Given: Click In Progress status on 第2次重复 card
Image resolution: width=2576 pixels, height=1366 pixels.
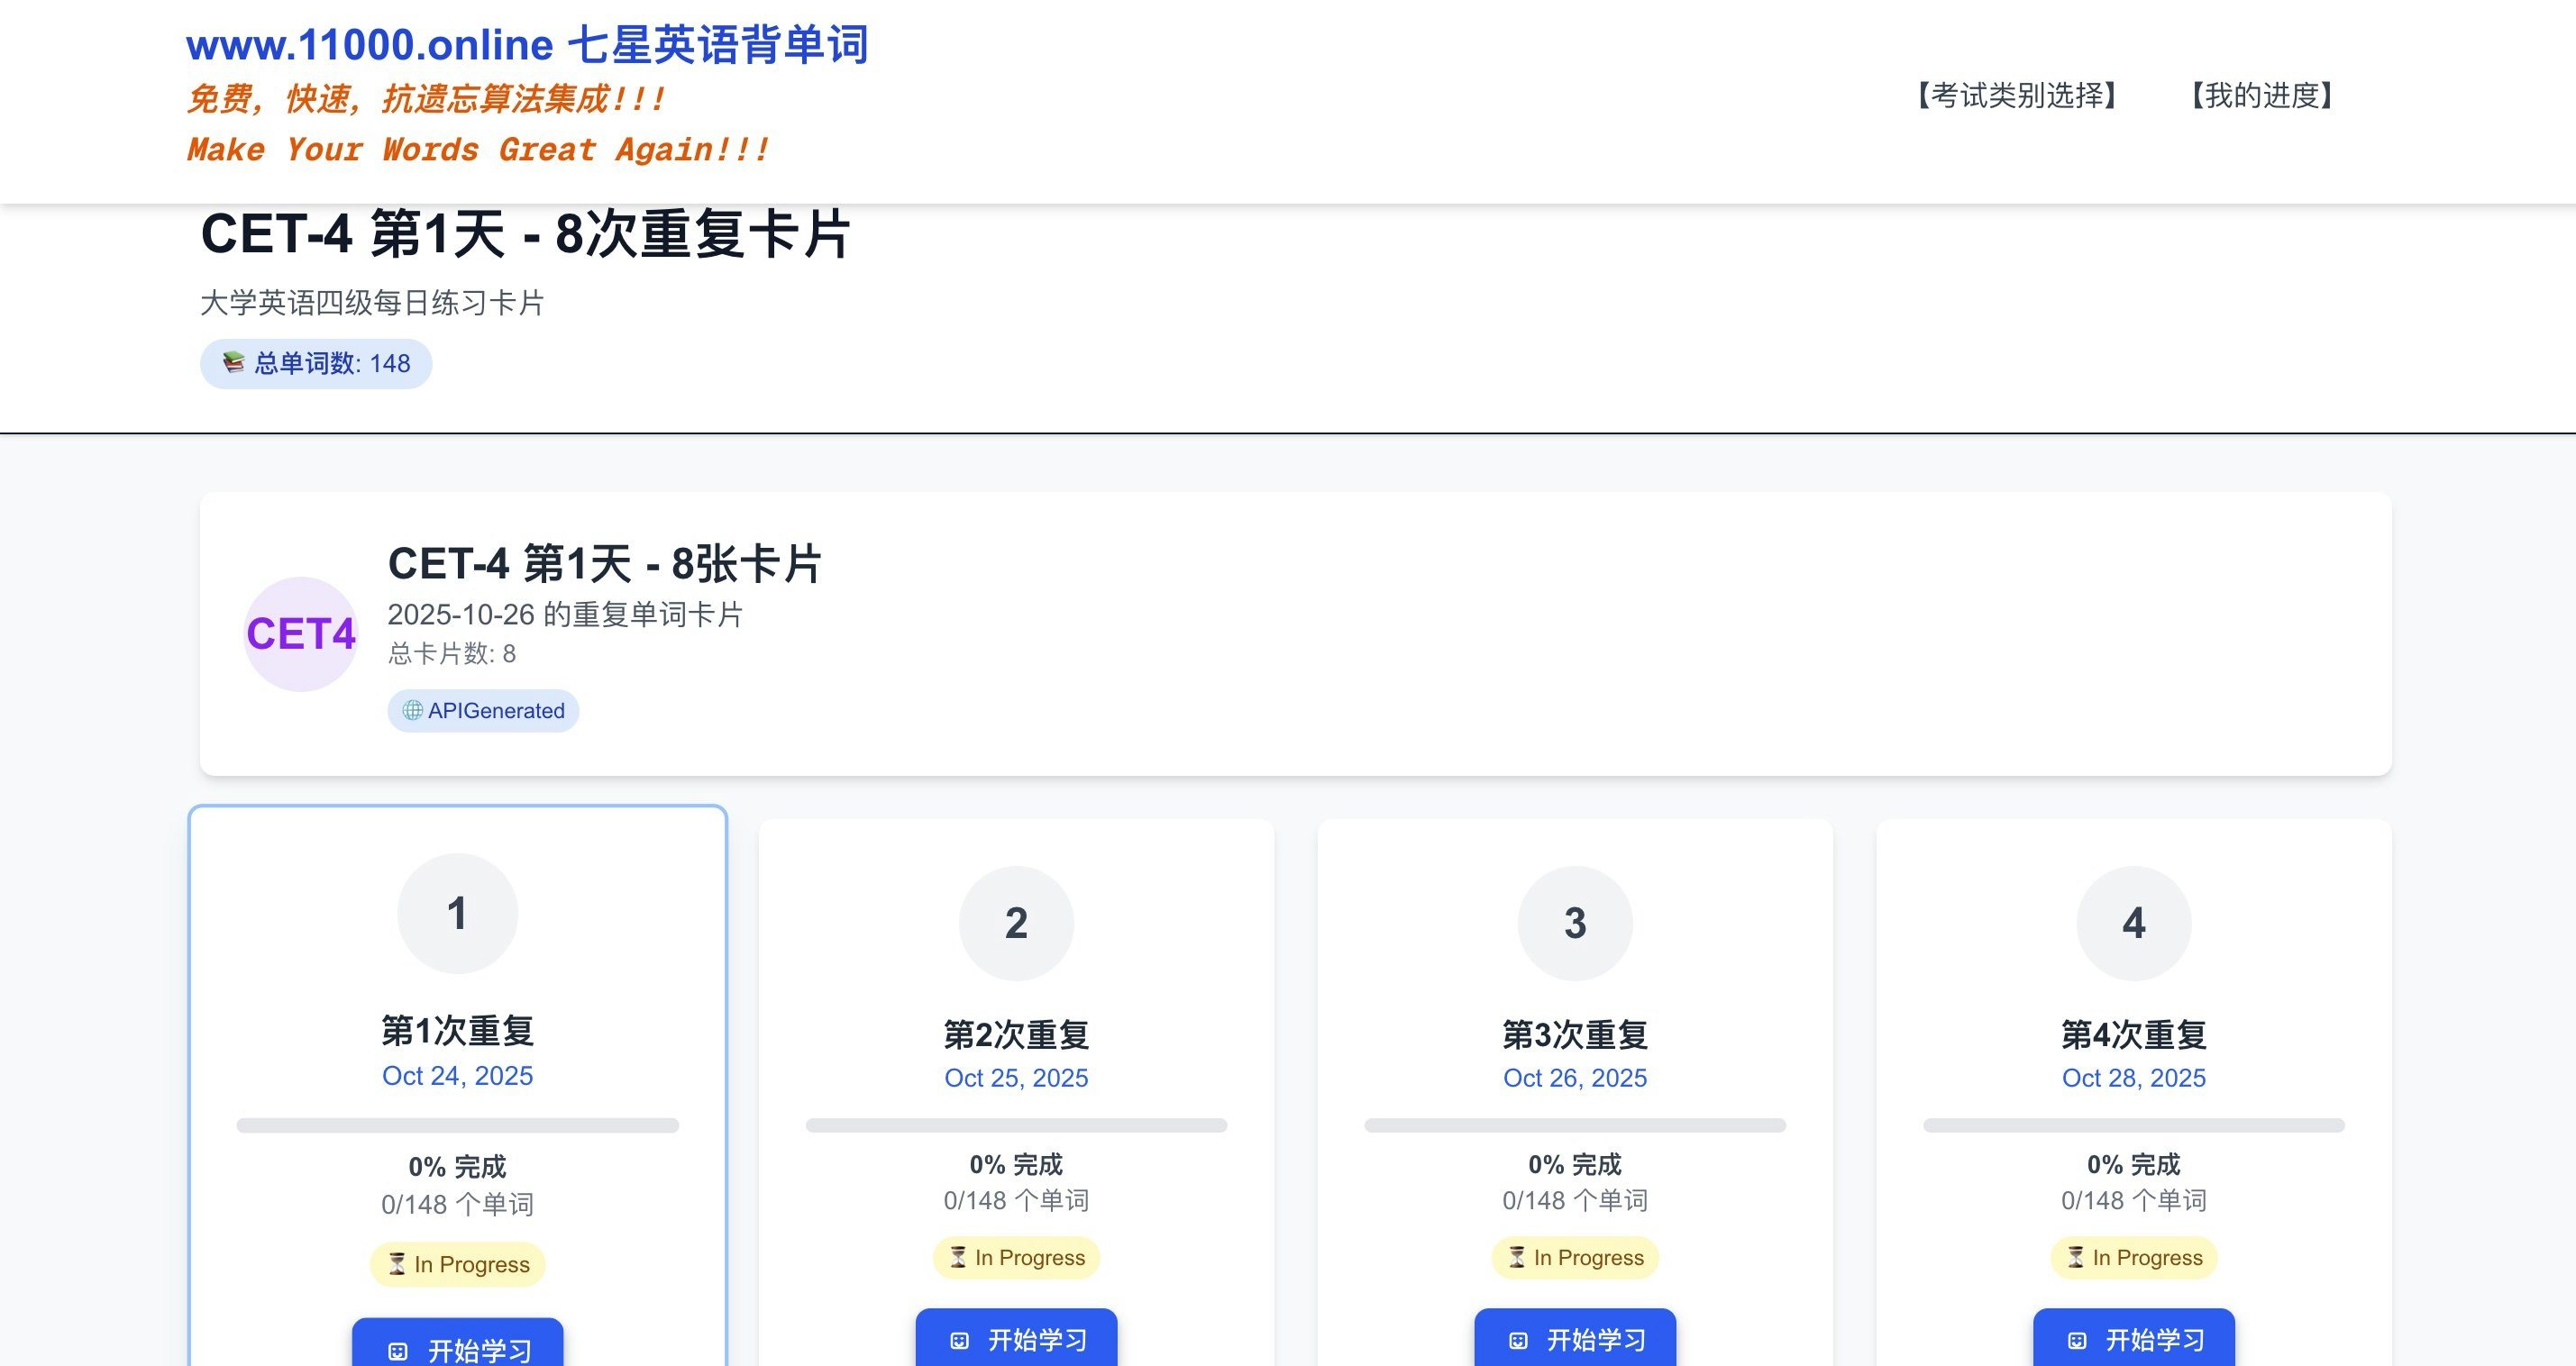Looking at the screenshot, I should pyautogui.click(x=1016, y=1258).
